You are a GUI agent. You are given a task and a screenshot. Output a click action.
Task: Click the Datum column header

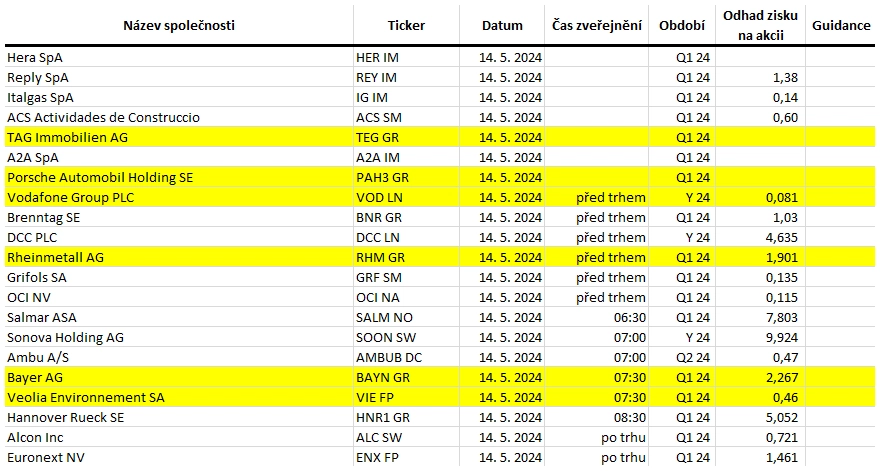[502, 25]
